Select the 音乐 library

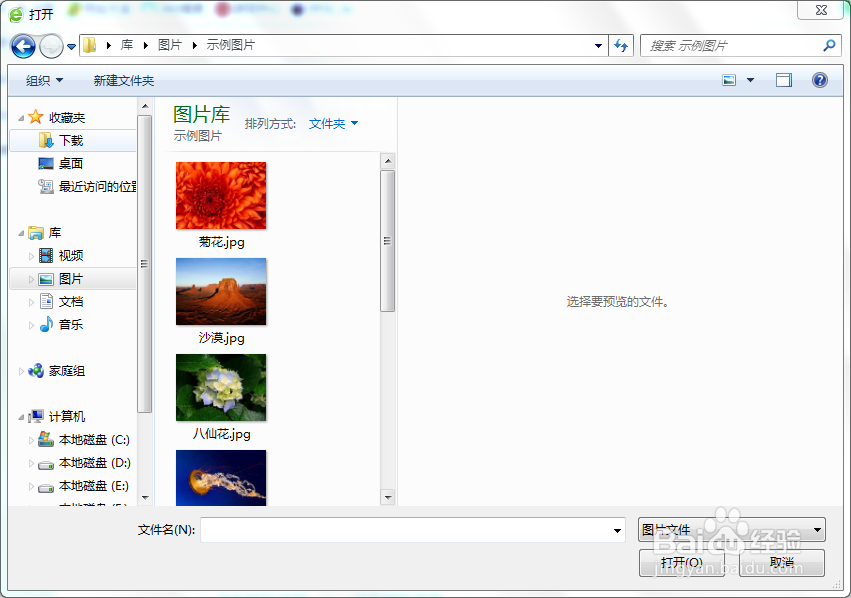[x=71, y=325]
